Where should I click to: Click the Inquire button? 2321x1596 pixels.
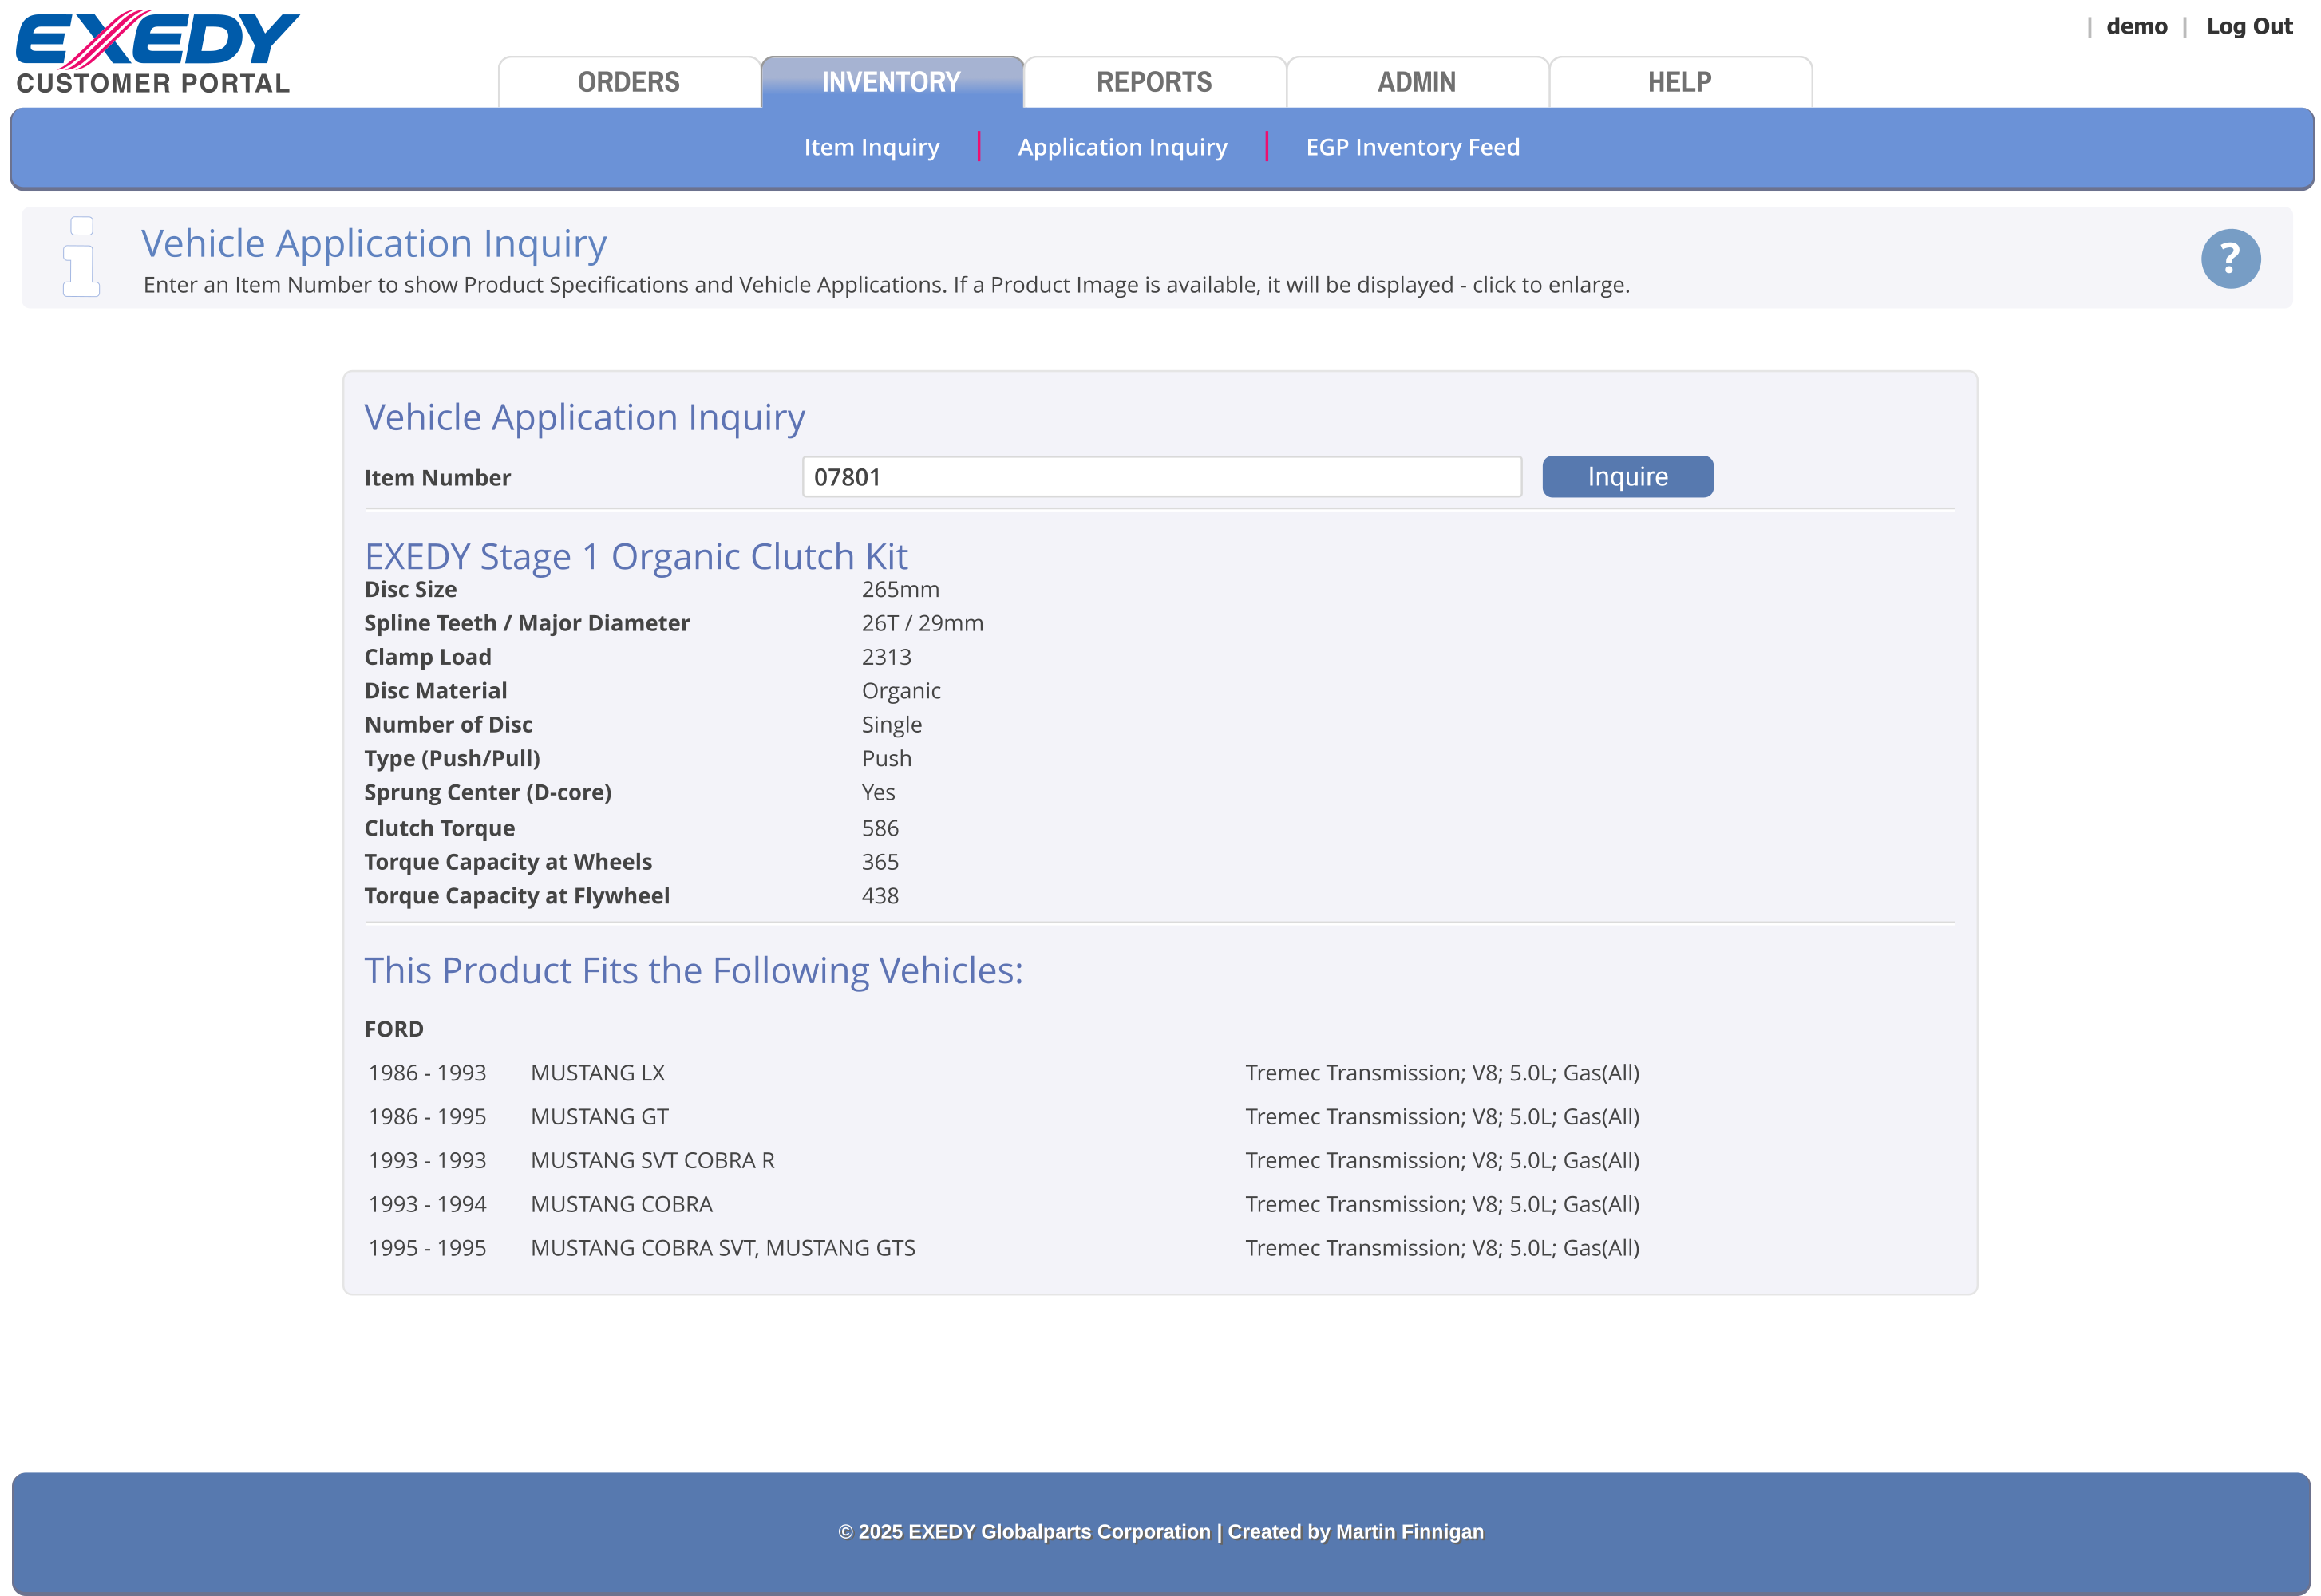point(1627,477)
